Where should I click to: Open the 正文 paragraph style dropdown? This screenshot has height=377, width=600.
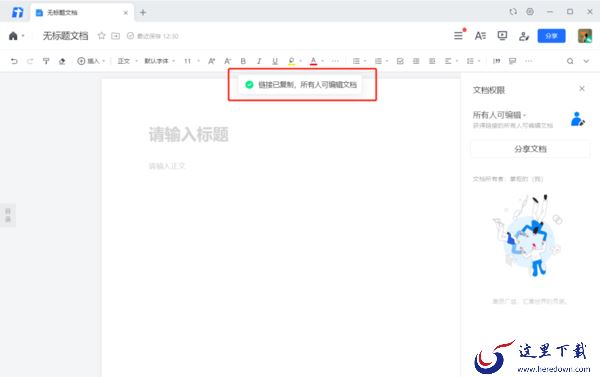[127, 61]
